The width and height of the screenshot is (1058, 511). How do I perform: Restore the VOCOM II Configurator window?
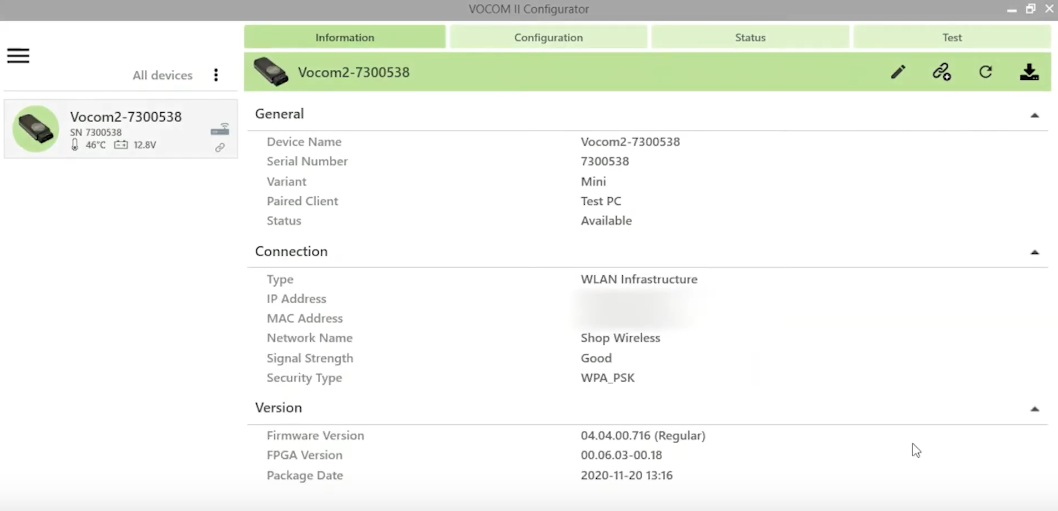click(x=1030, y=9)
